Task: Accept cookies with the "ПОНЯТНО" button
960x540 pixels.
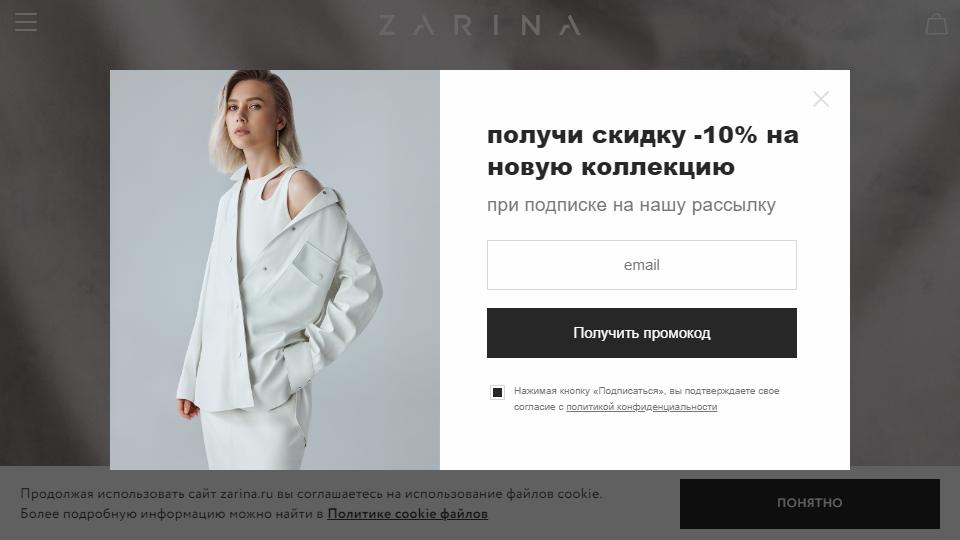Action: (x=809, y=503)
